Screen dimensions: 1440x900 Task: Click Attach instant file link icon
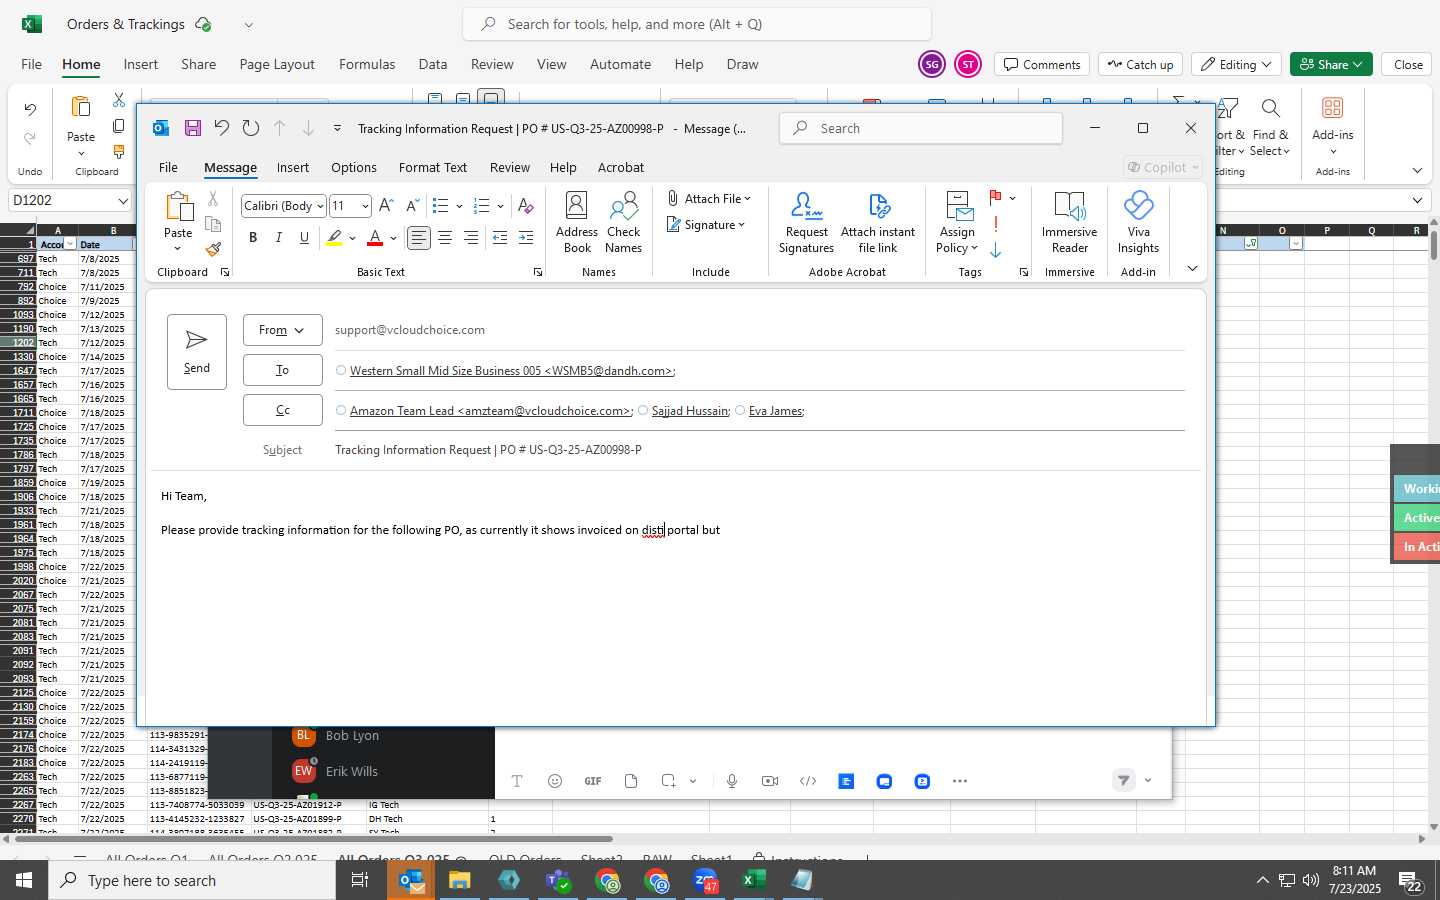(878, 222)
